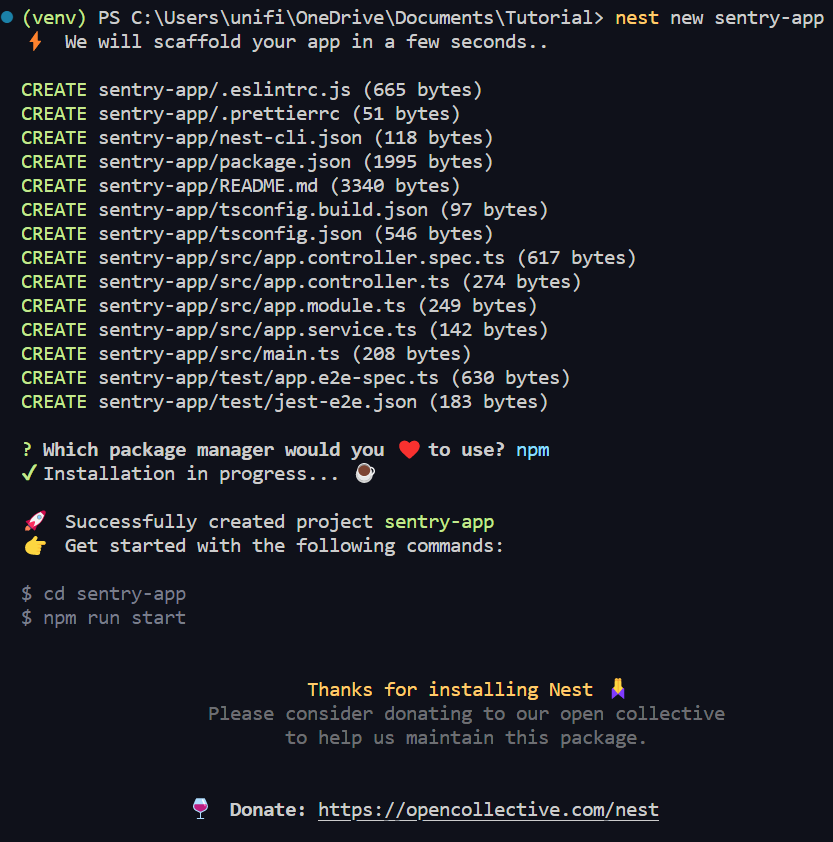Click the blue command status dot
Image resolution: width=833 pixels, height=842 pixels.
click(7, 17)
